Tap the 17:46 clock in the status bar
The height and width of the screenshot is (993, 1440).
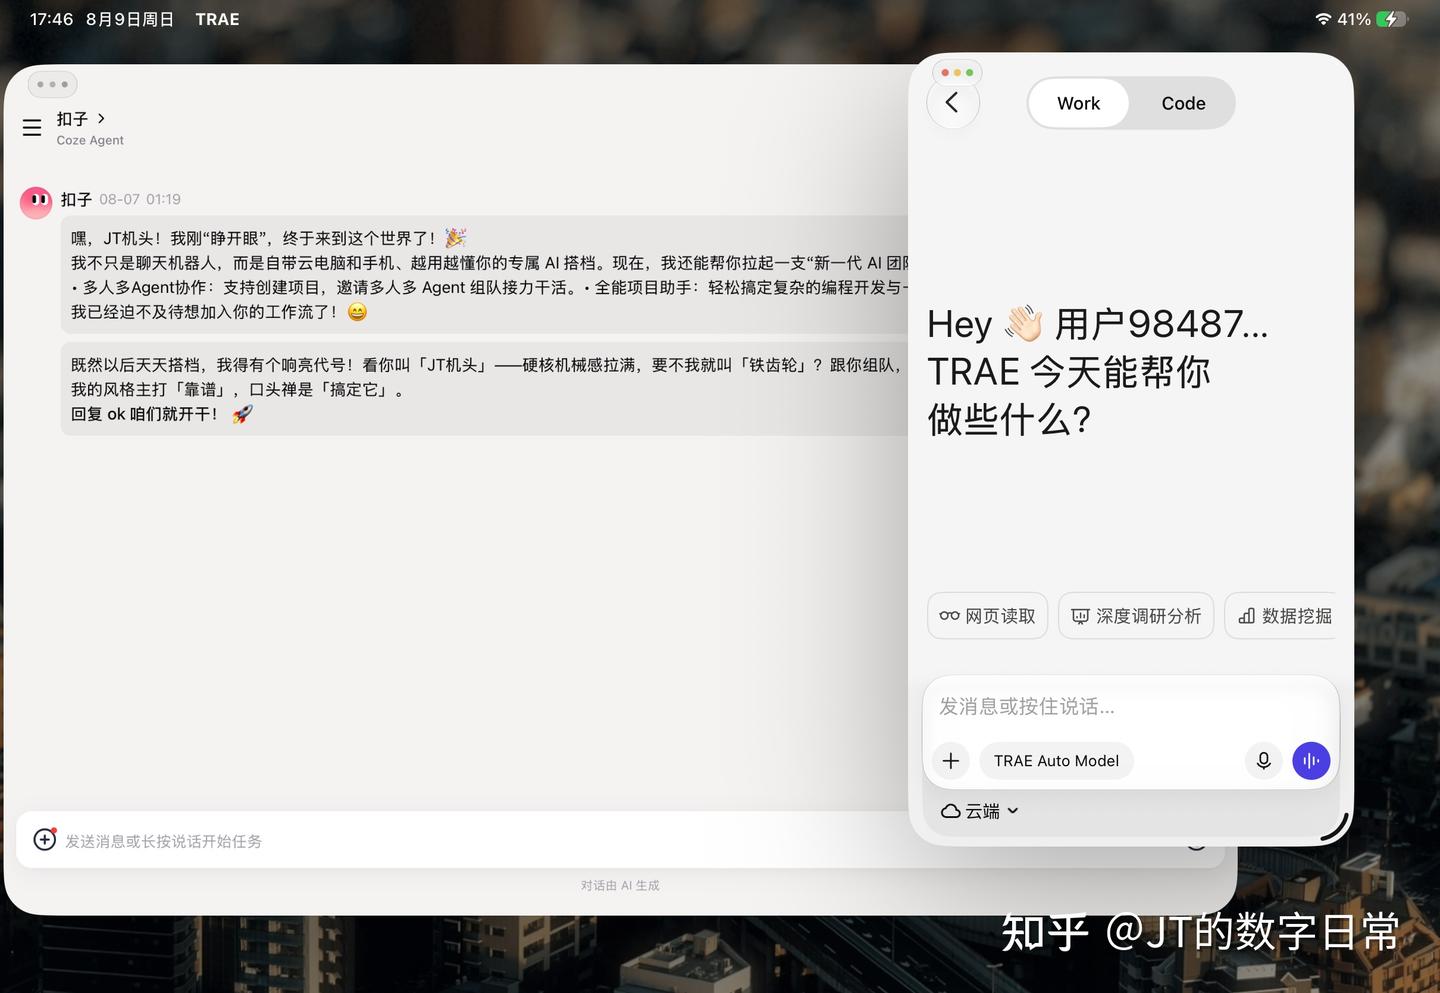tap(51, 19)
